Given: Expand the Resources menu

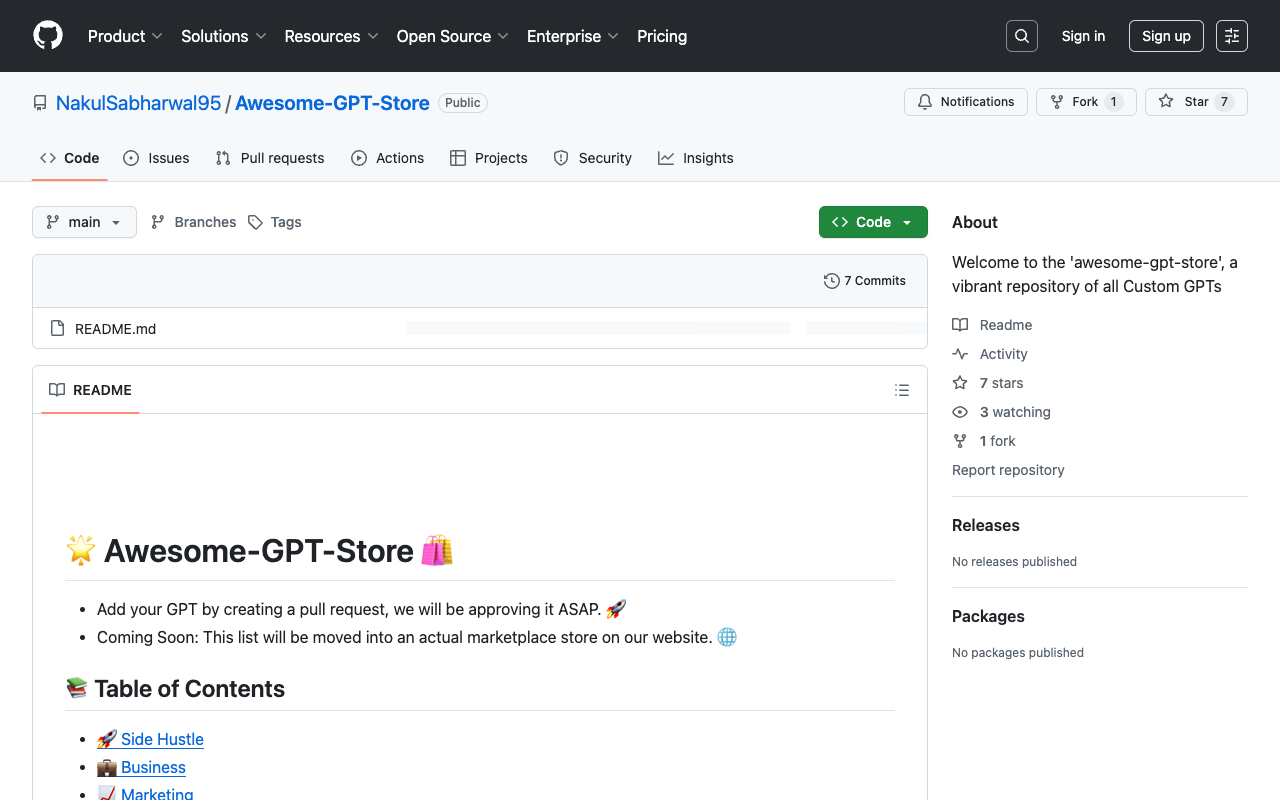Looking at the screenshot, I should (331, 36).
